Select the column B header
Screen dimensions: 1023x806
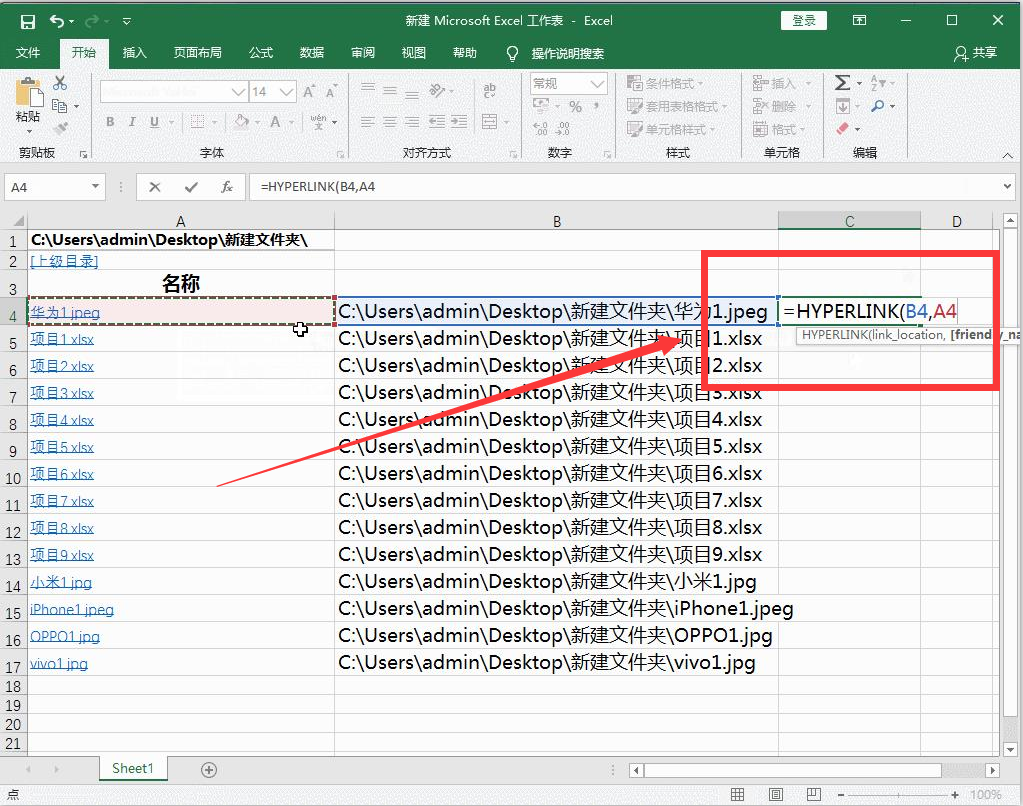tap(557, 221)
